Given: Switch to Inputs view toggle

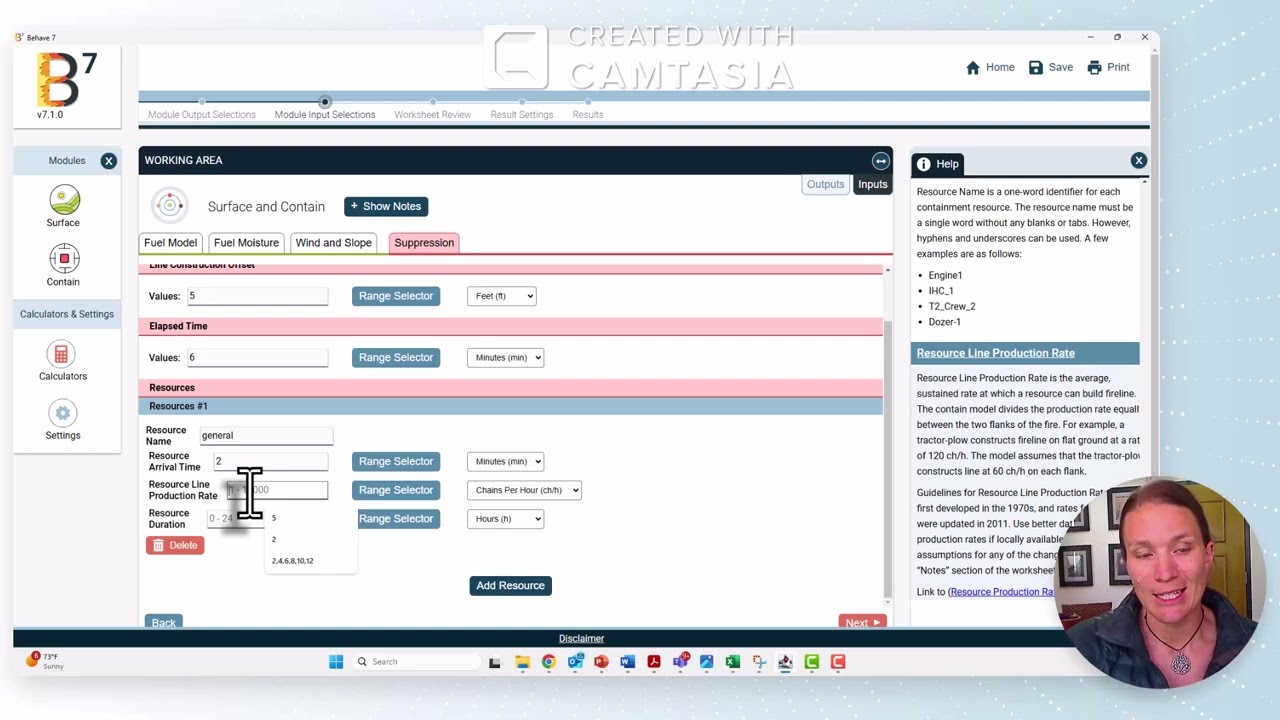Looking at the screenshot, I should point(872,184).
